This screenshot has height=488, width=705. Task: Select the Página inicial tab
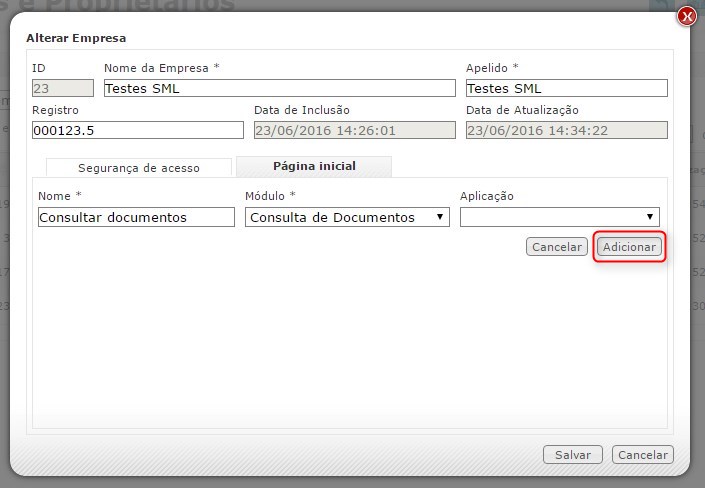point(314,166)
